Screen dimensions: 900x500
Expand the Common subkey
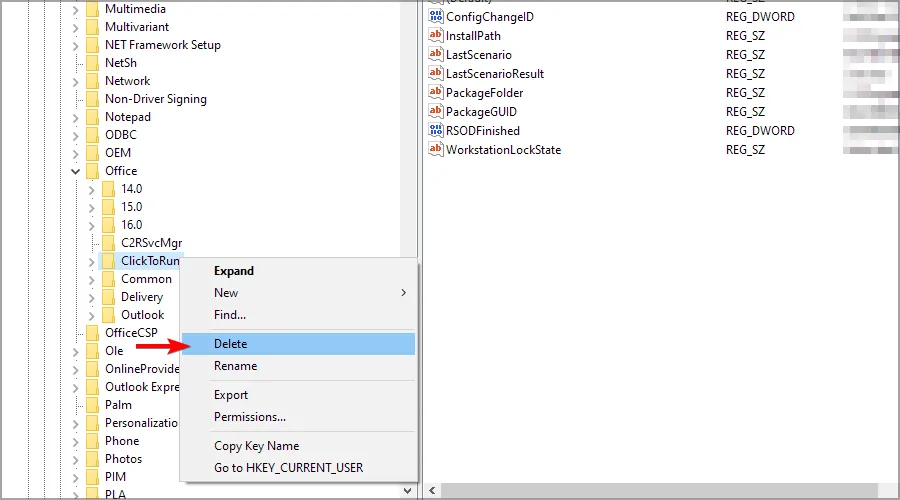(x=91, y=280)
